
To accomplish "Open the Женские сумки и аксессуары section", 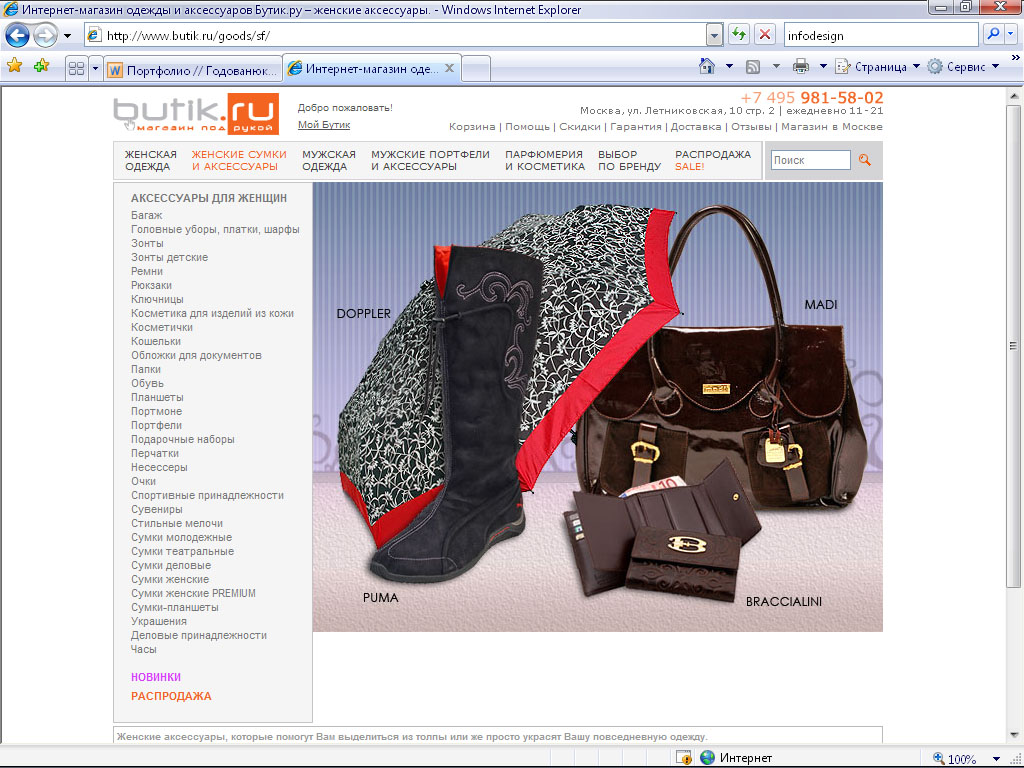I will (239, 161).
